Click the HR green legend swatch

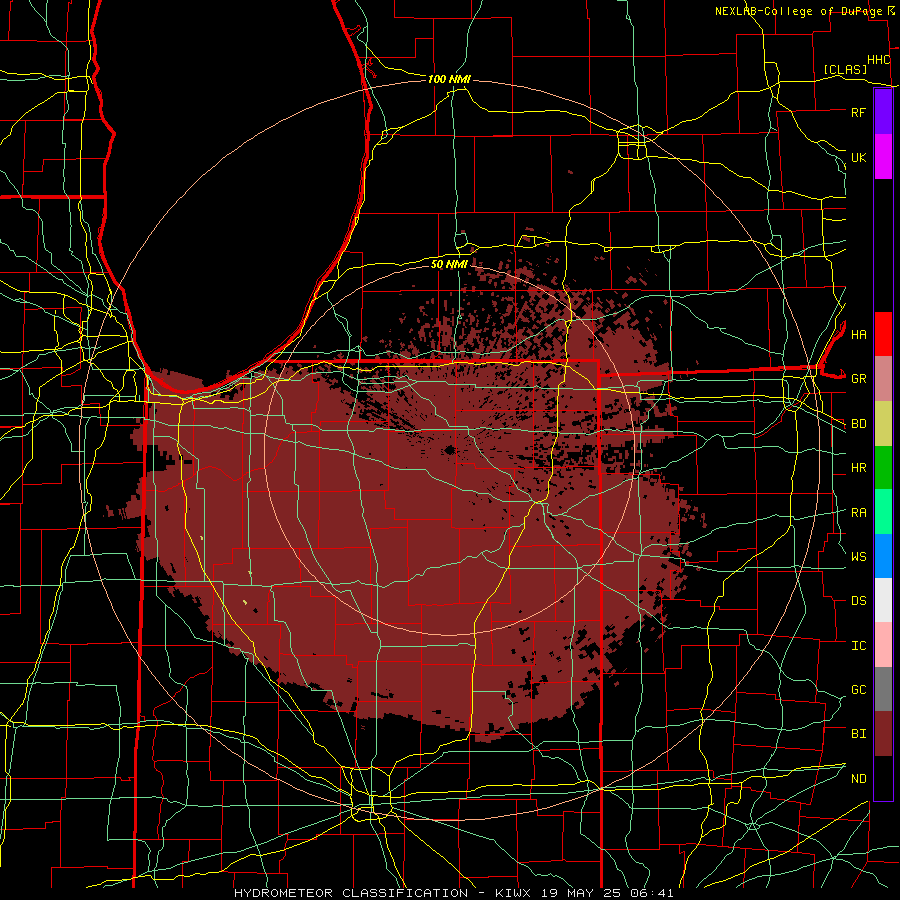(x=883, y=468)
